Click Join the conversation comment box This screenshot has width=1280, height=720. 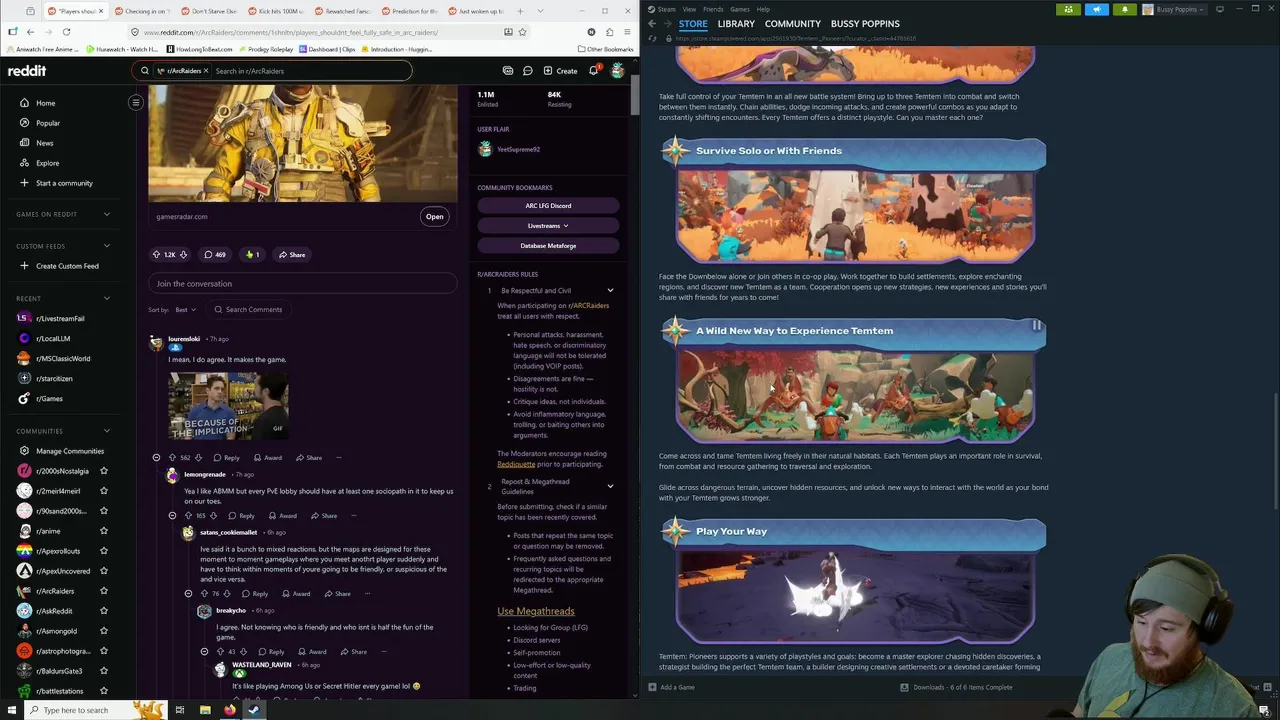302,283
